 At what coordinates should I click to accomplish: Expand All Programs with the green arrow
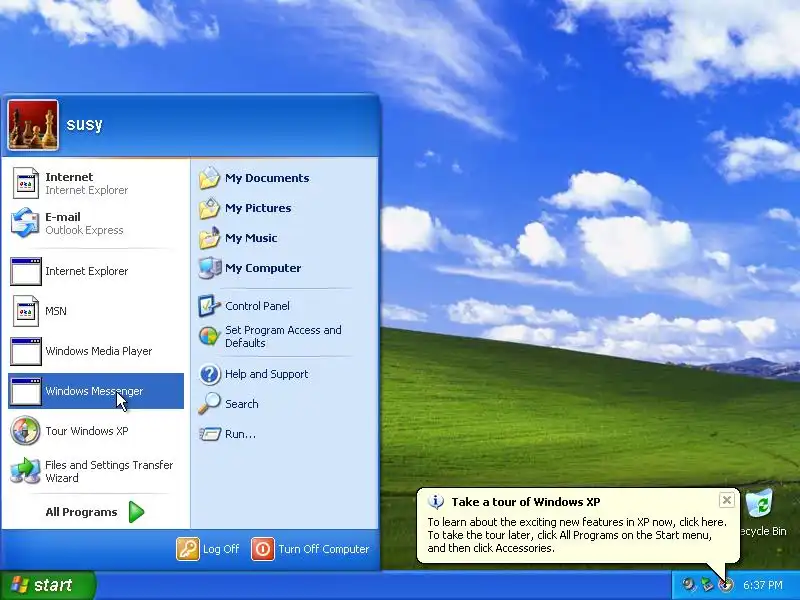point(136,512)
